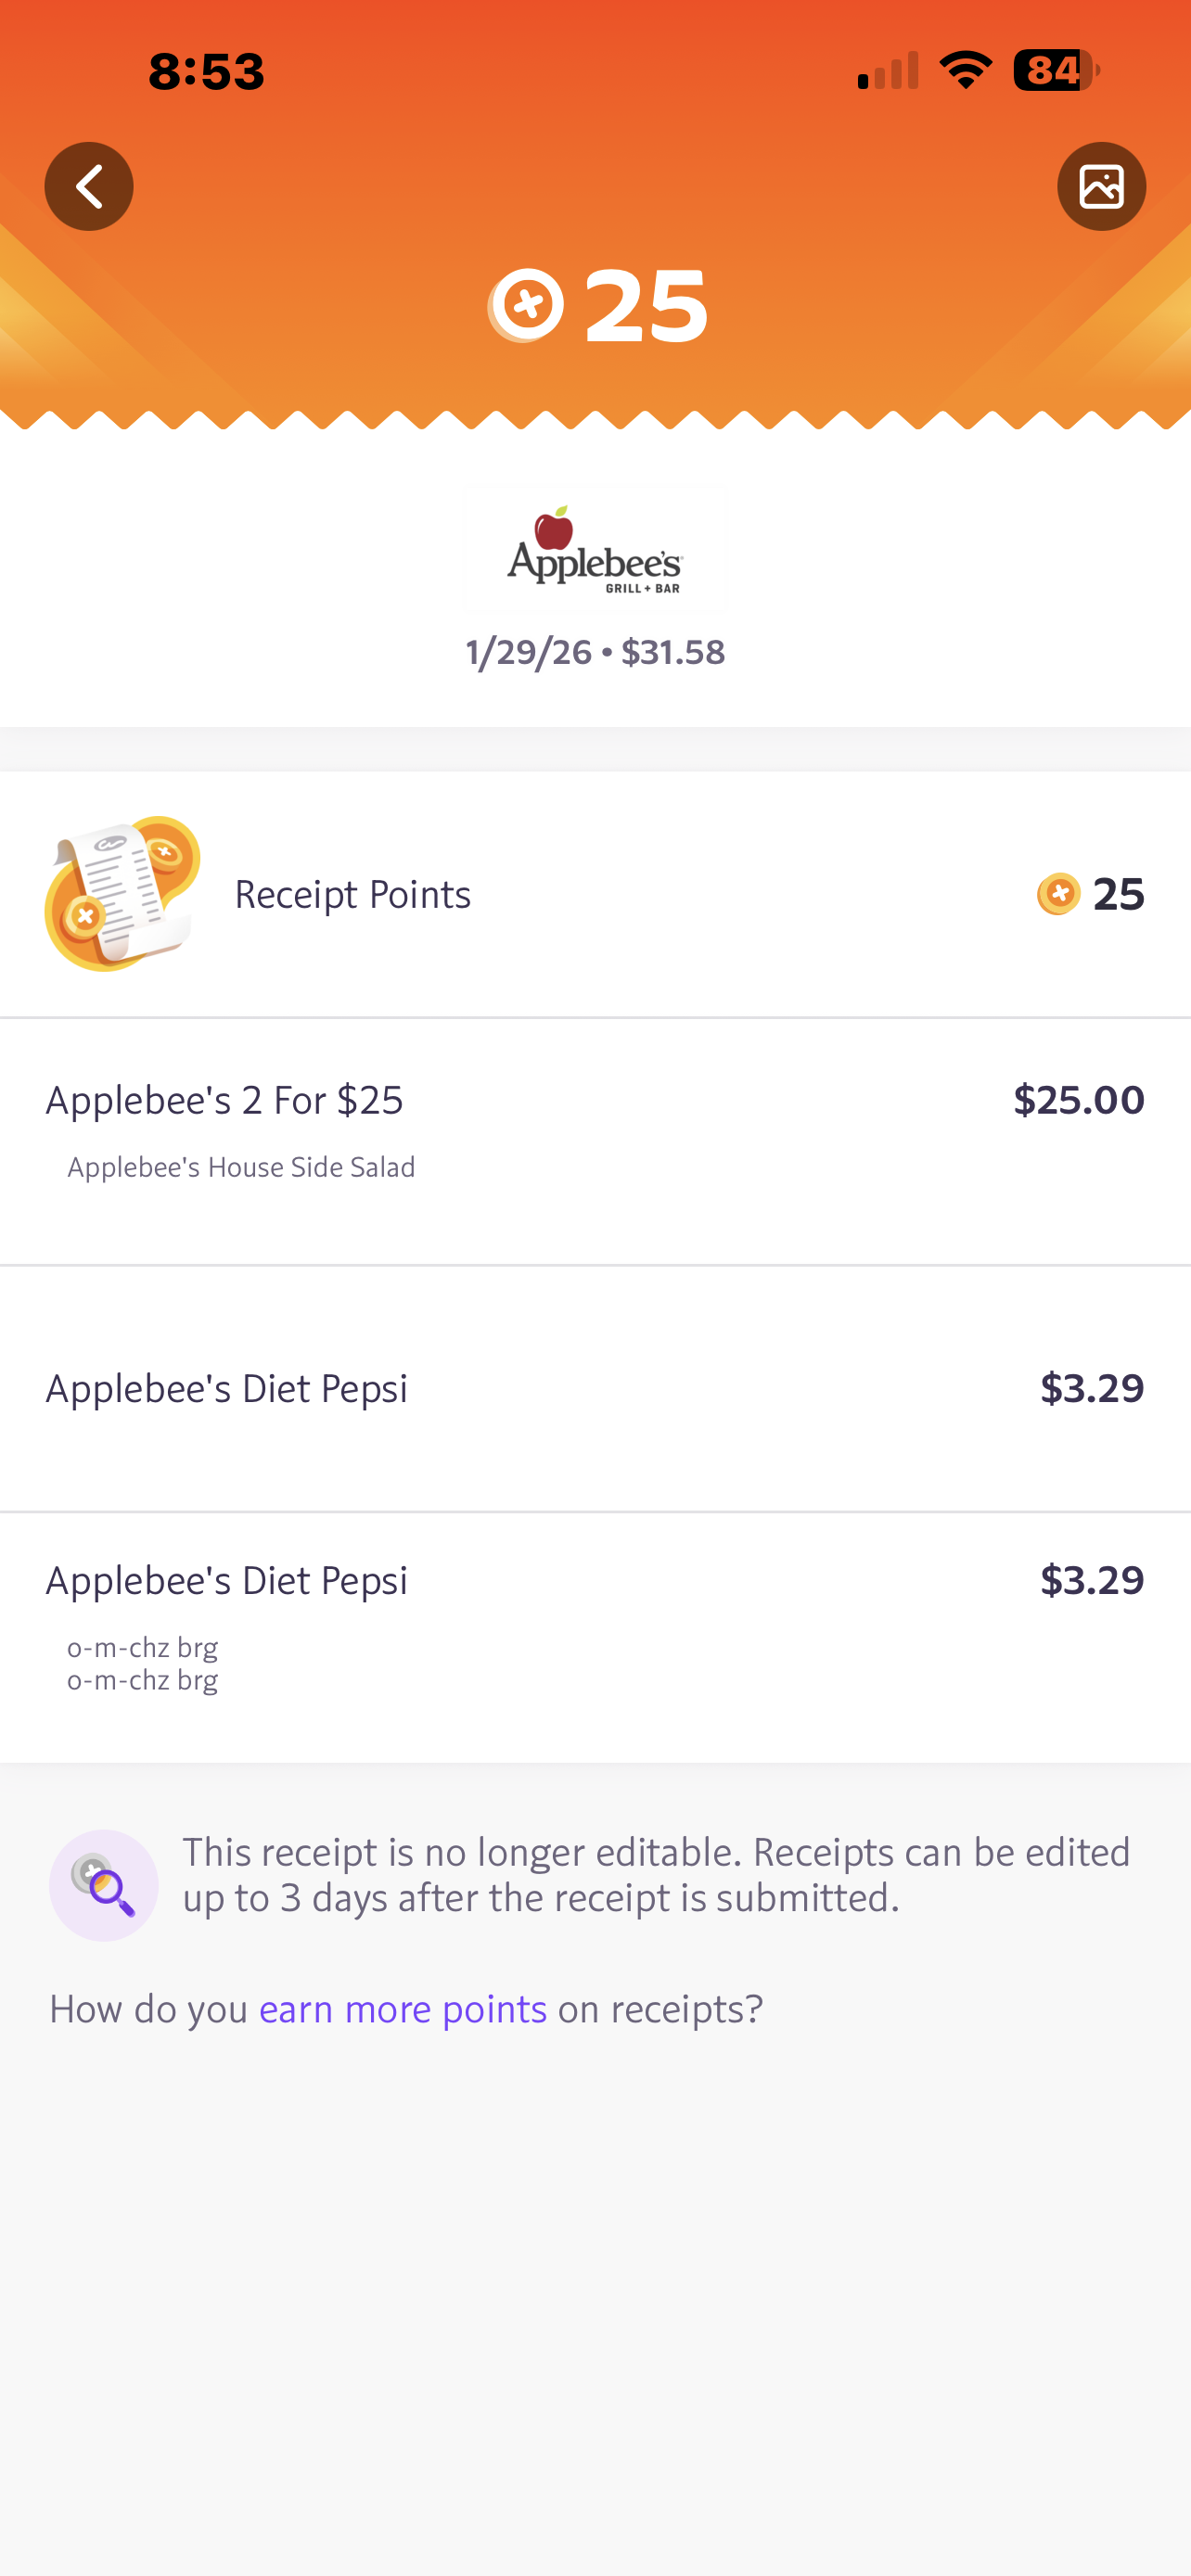Tap the Receipt Points scroll icon

click(122, 894)
